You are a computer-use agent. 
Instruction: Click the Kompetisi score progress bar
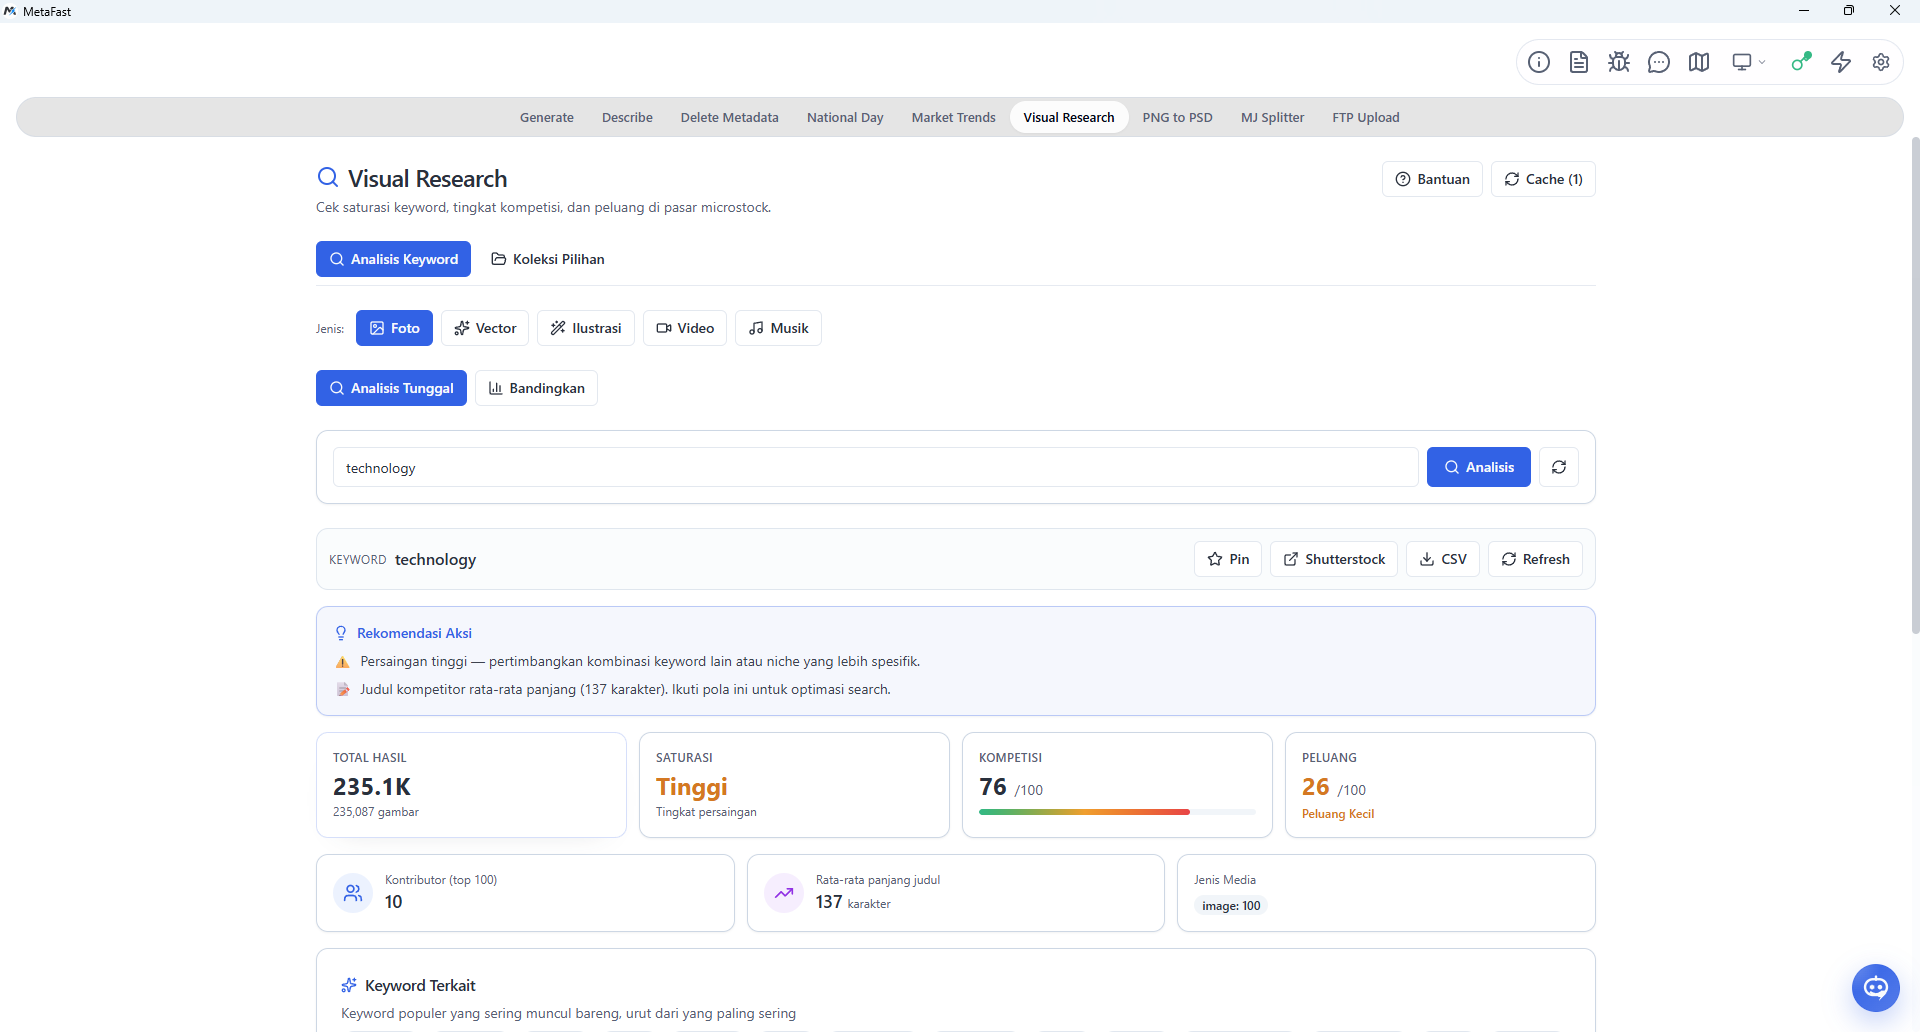click(x=1117, y=812)
